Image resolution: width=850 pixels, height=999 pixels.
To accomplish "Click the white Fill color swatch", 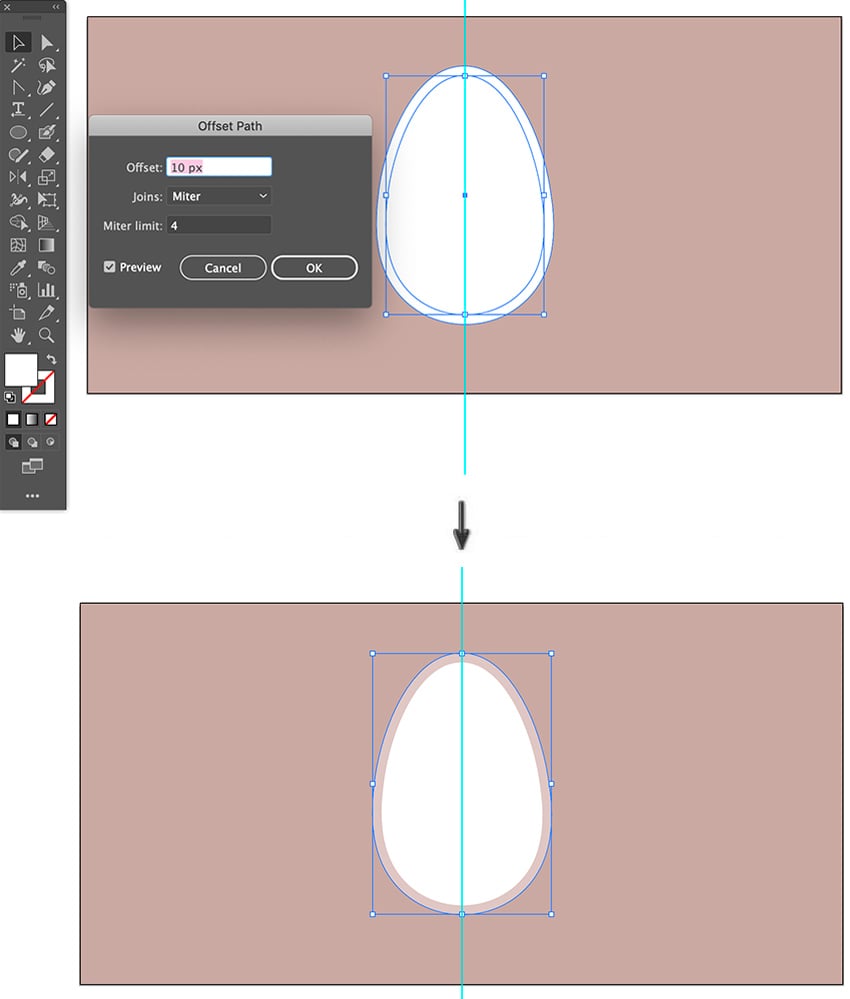I will coord(21,370).
